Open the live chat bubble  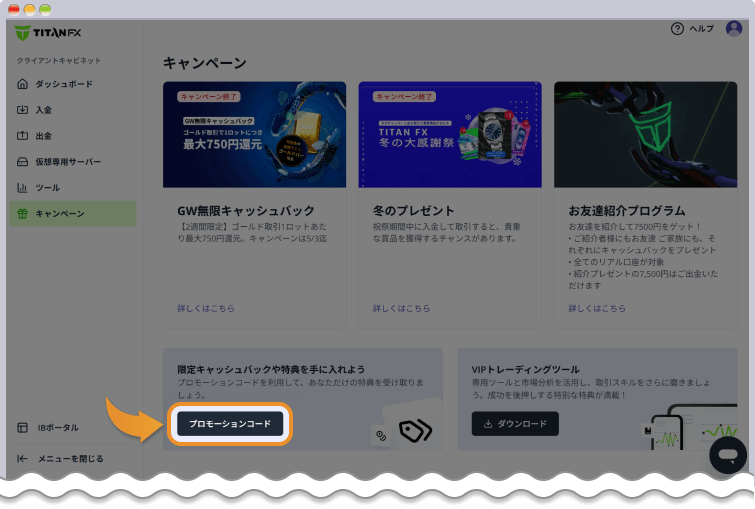click(728, 455)
